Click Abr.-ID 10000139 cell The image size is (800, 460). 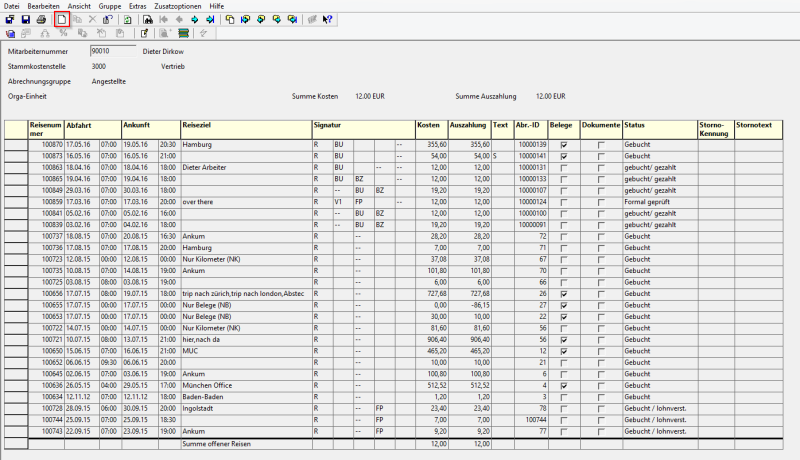[x=531, y=145]
